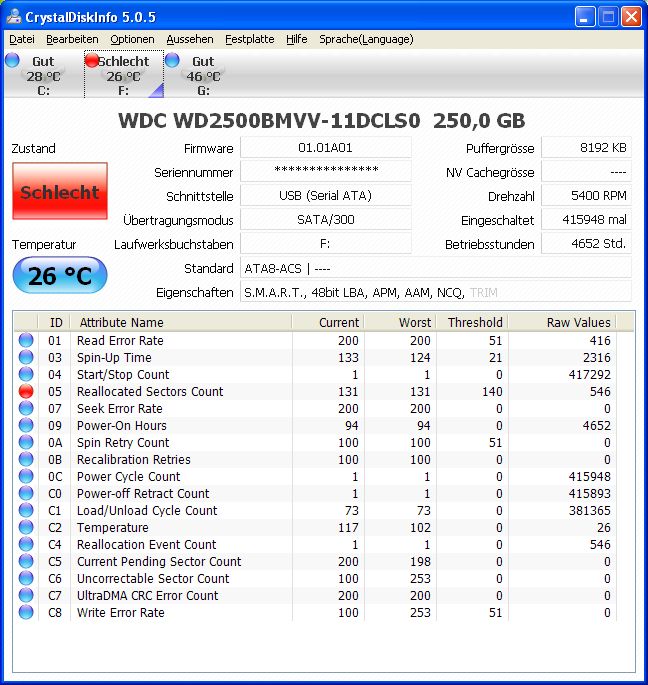Click the Worst column header
The height and width of the screenshot is (685, 648).
coord(400,322)
